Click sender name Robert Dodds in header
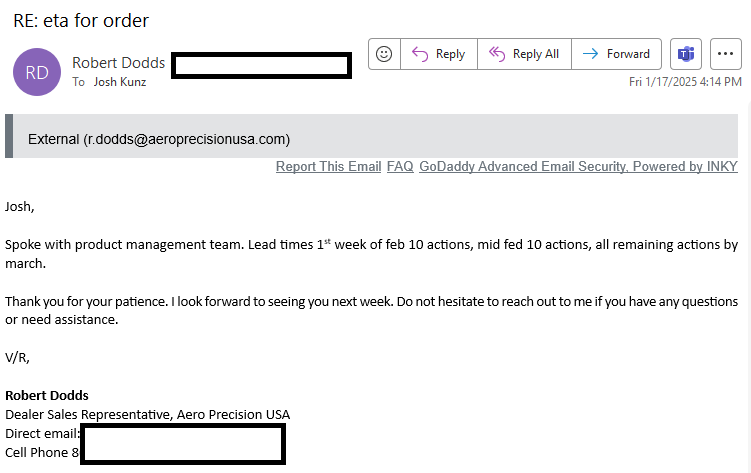The width and height of the screenshot is (751, 473). [118, 63]
